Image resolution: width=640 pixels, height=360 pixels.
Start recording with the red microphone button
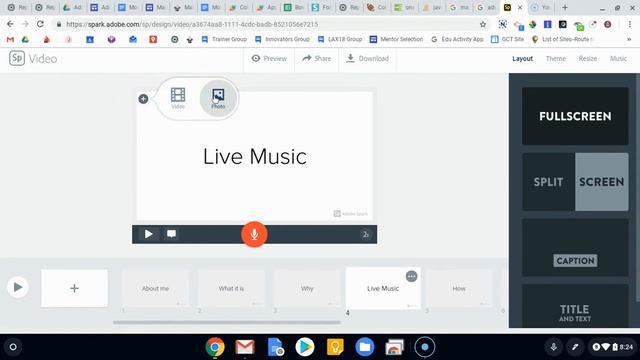pos(254,234)
